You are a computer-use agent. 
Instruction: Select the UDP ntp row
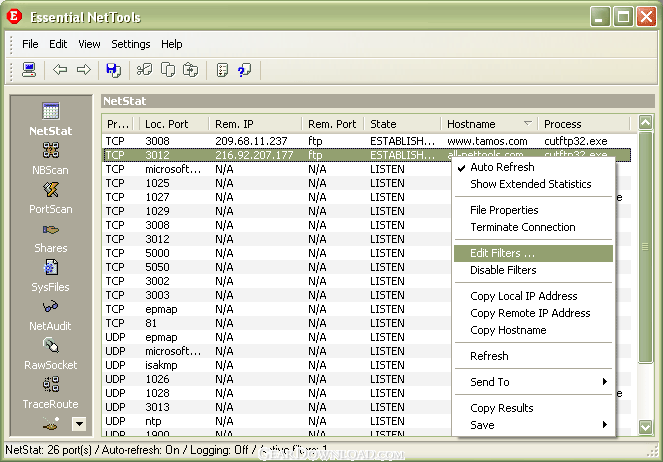pyautogui.click(x=277, y=421)
